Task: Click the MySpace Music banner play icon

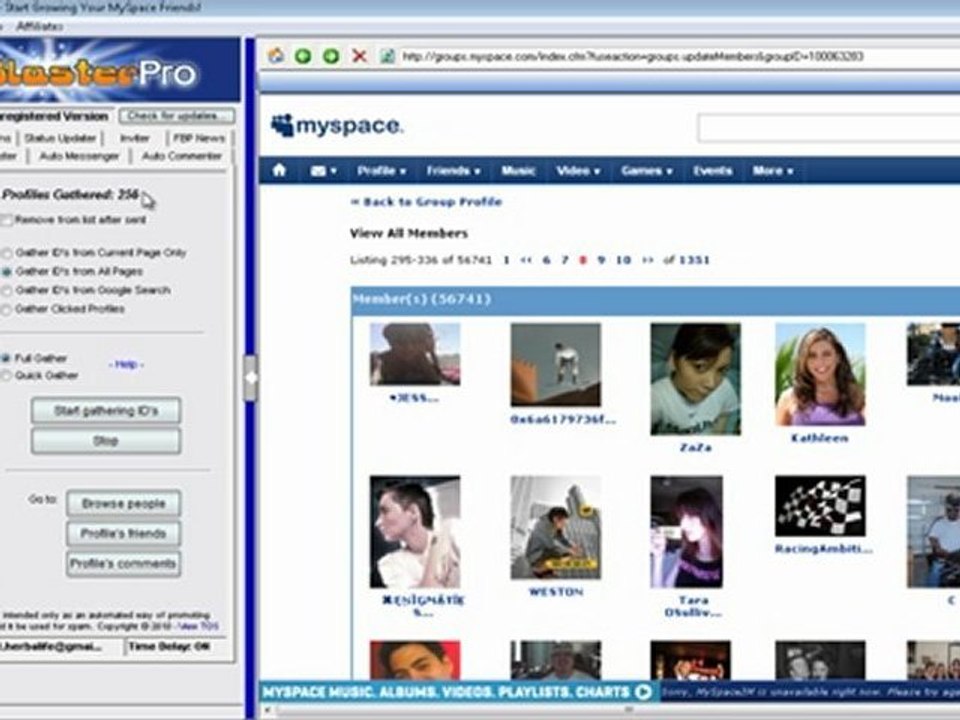Action: pos(643,692)
